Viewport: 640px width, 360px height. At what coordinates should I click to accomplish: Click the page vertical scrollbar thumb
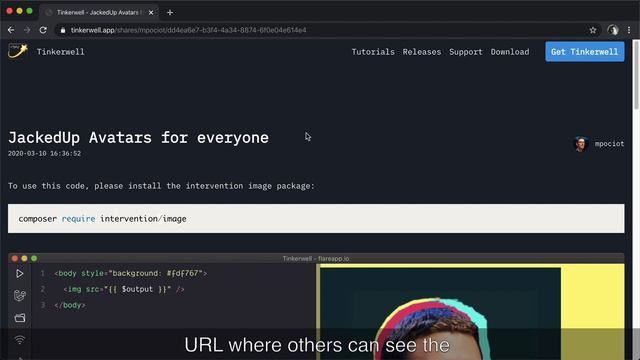click(636, 74)
